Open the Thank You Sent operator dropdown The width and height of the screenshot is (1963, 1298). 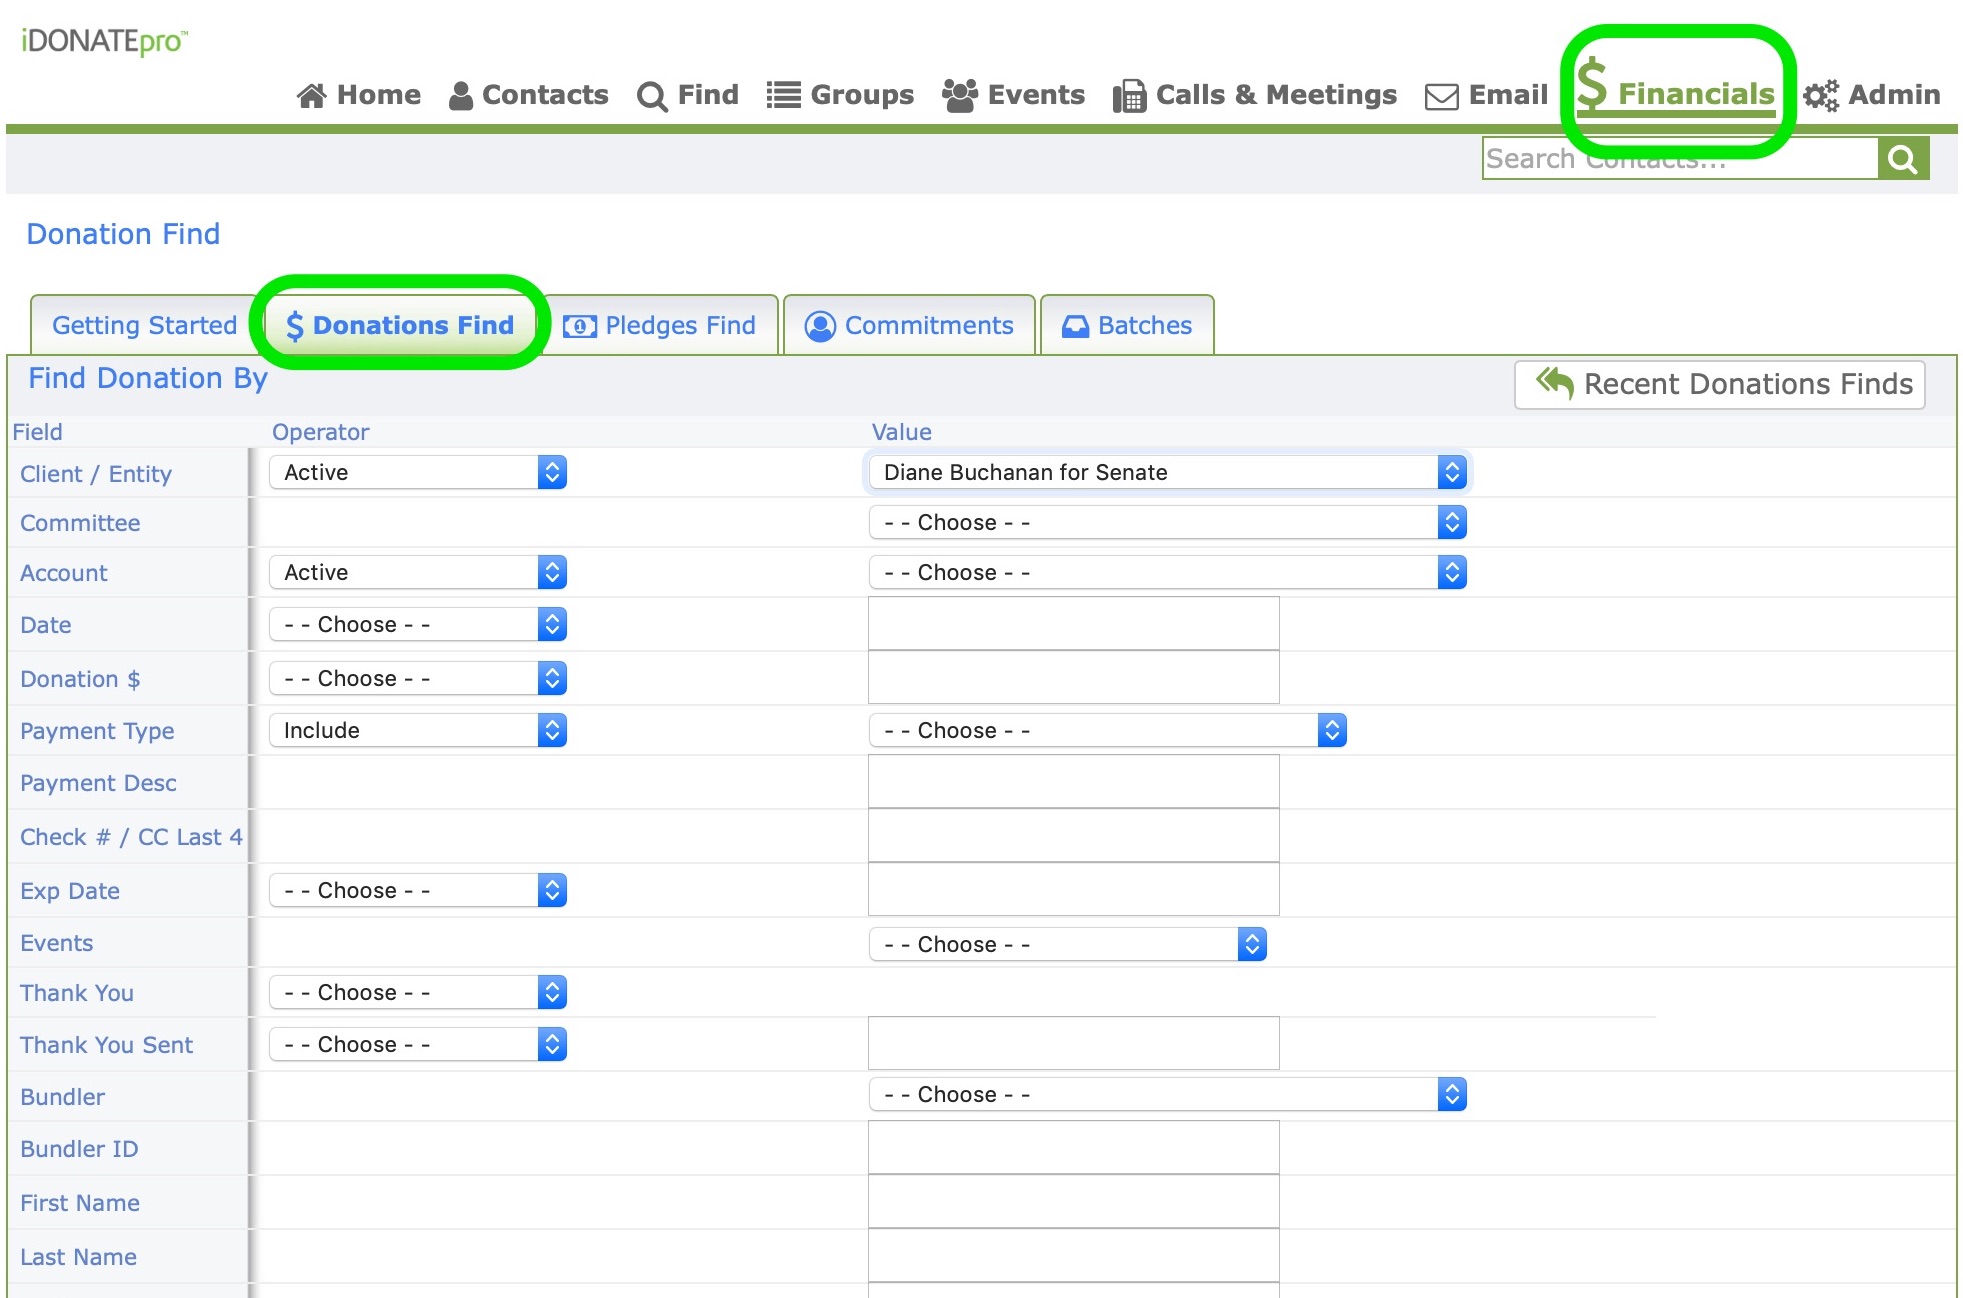tap(418, 1044)
